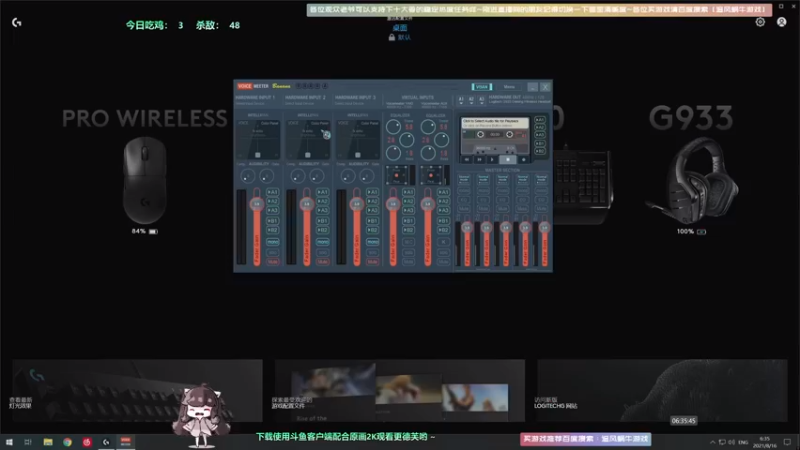Viewport: 800px width, 450px height.
Task: Toggle B2 bus on Voicemeeter AUX strip
Action: pyautogui.click(x=443, y=230)
